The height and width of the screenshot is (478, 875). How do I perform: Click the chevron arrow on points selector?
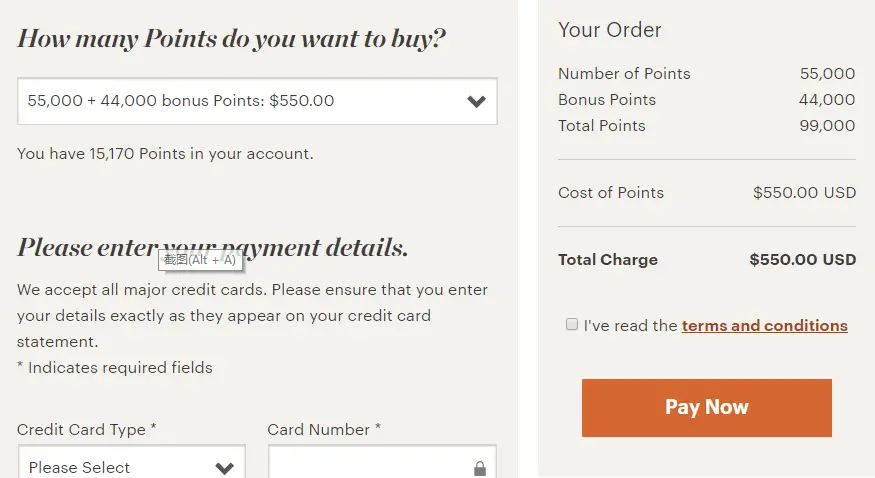tap(476, 101)
